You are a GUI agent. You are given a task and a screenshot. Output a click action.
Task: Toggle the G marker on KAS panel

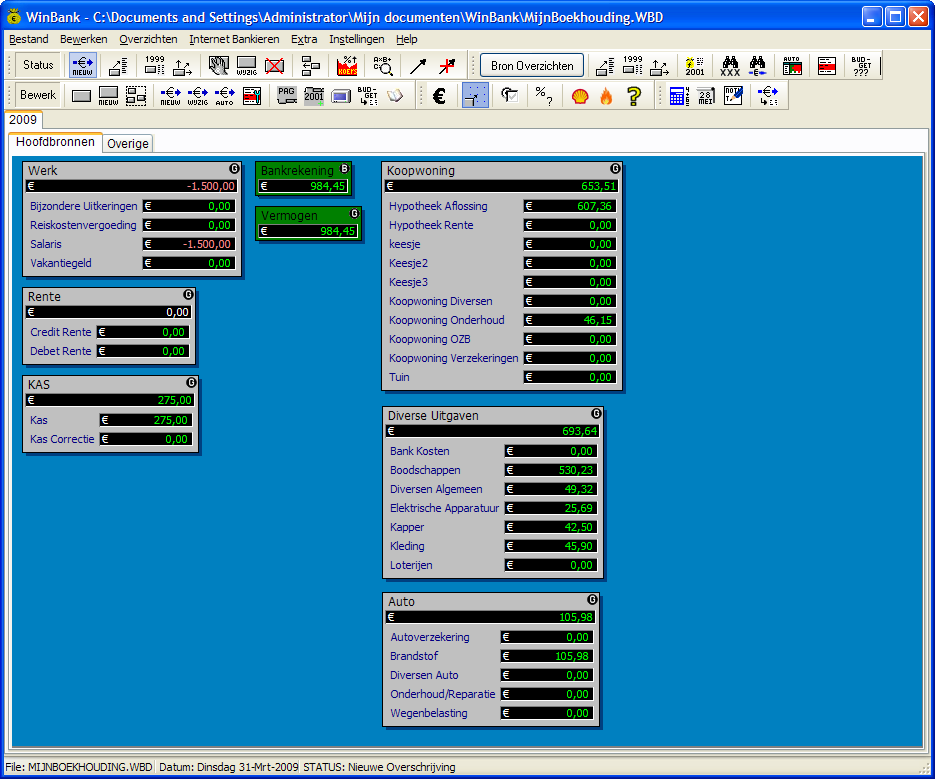tap(191, 382)
